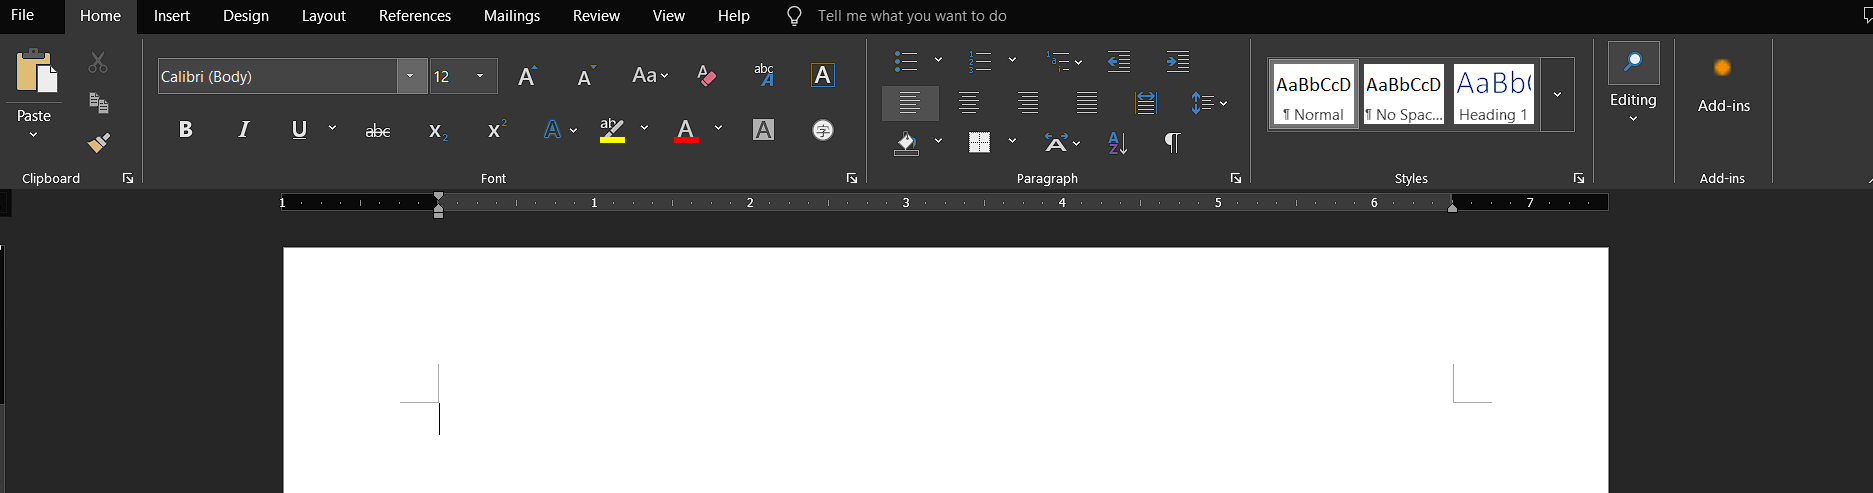Switch to the Design tab
This screenshot has width=1873, height=493.
246,16
